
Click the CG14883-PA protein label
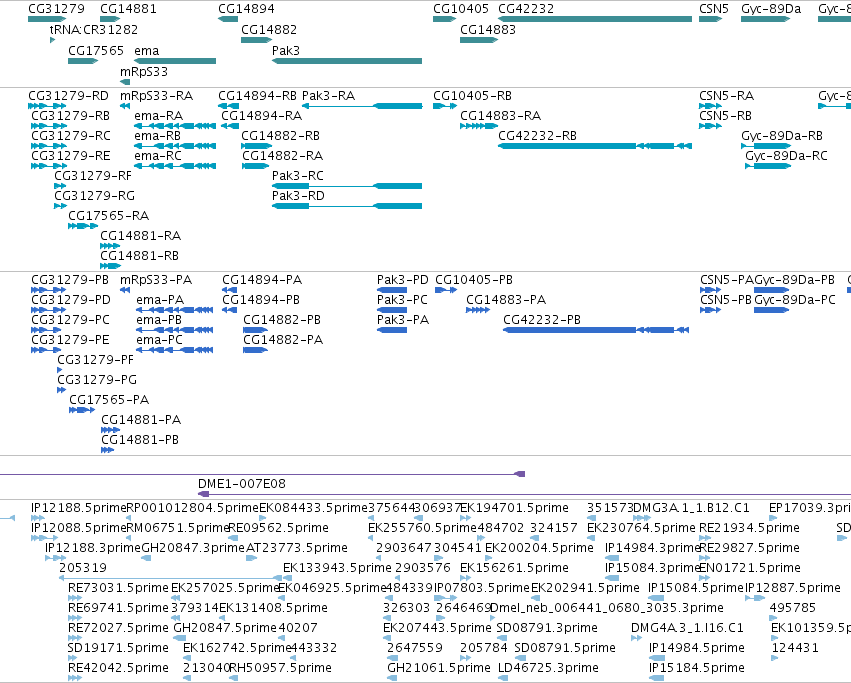pos(506,300)
